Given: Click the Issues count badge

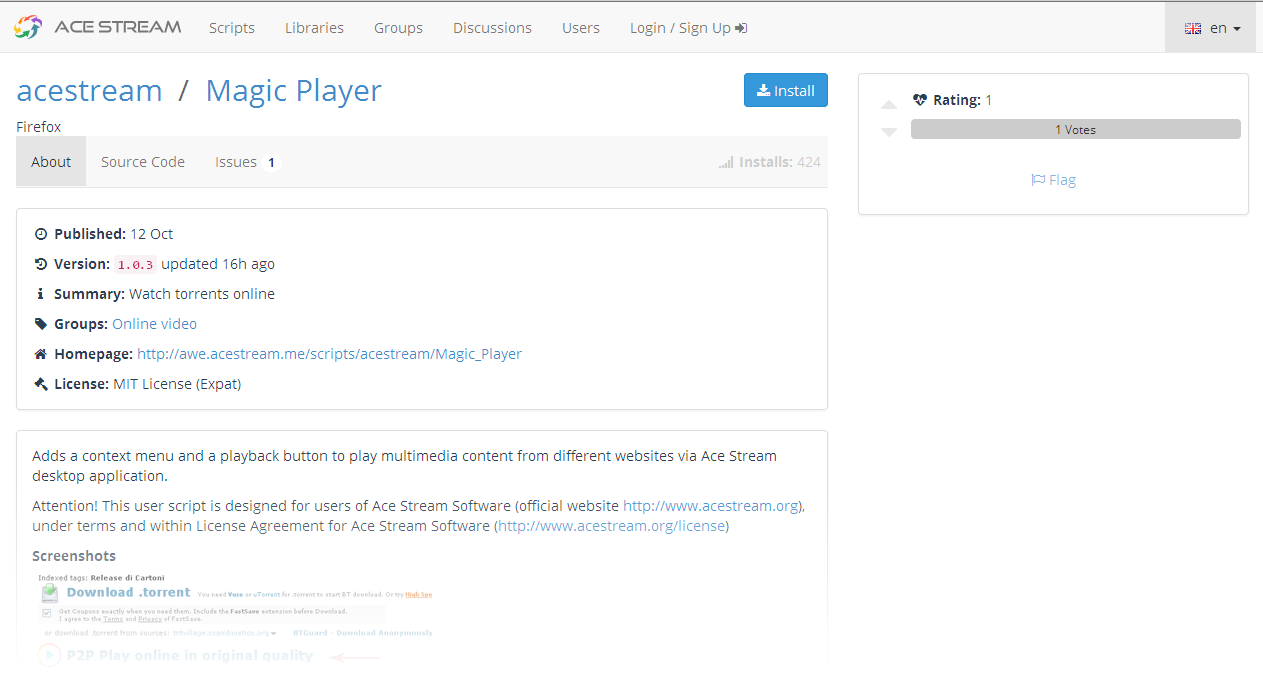Looking at the screenshot, I should (271, 162).
